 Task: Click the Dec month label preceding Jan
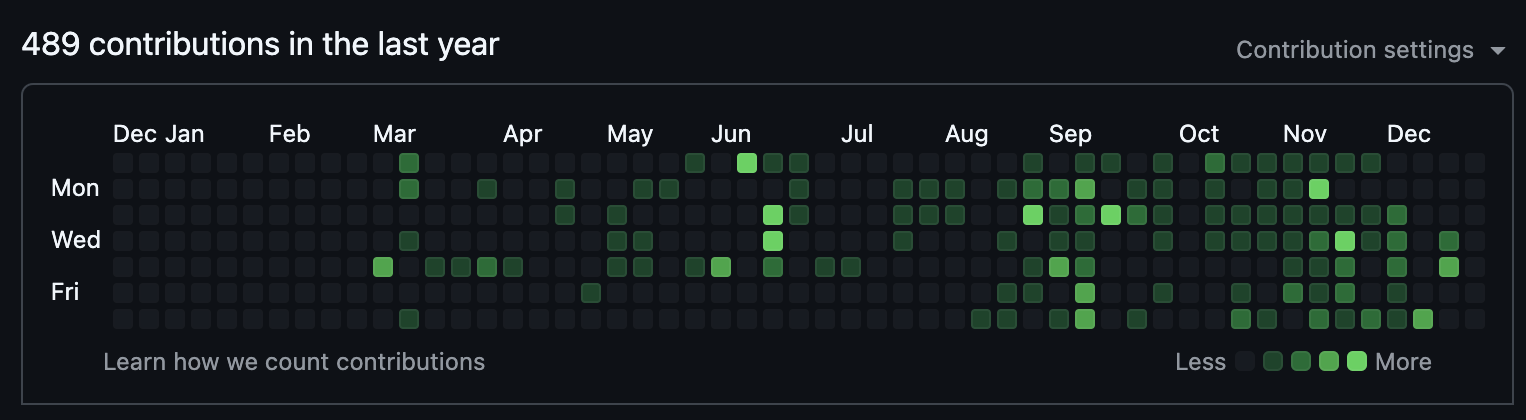(135, 134)
